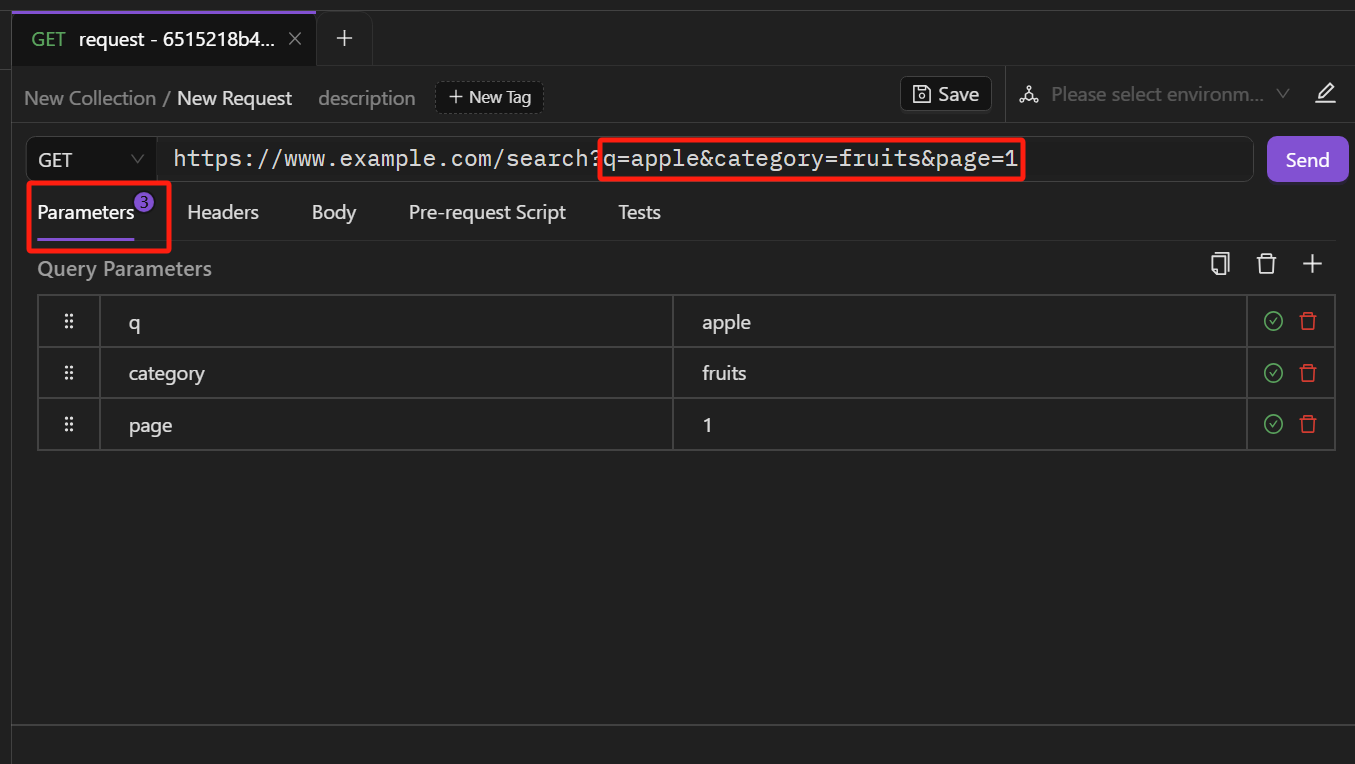Open the Pre-request Script tab
Screen dimensions: 1355x764
click(x=487, y=212)
